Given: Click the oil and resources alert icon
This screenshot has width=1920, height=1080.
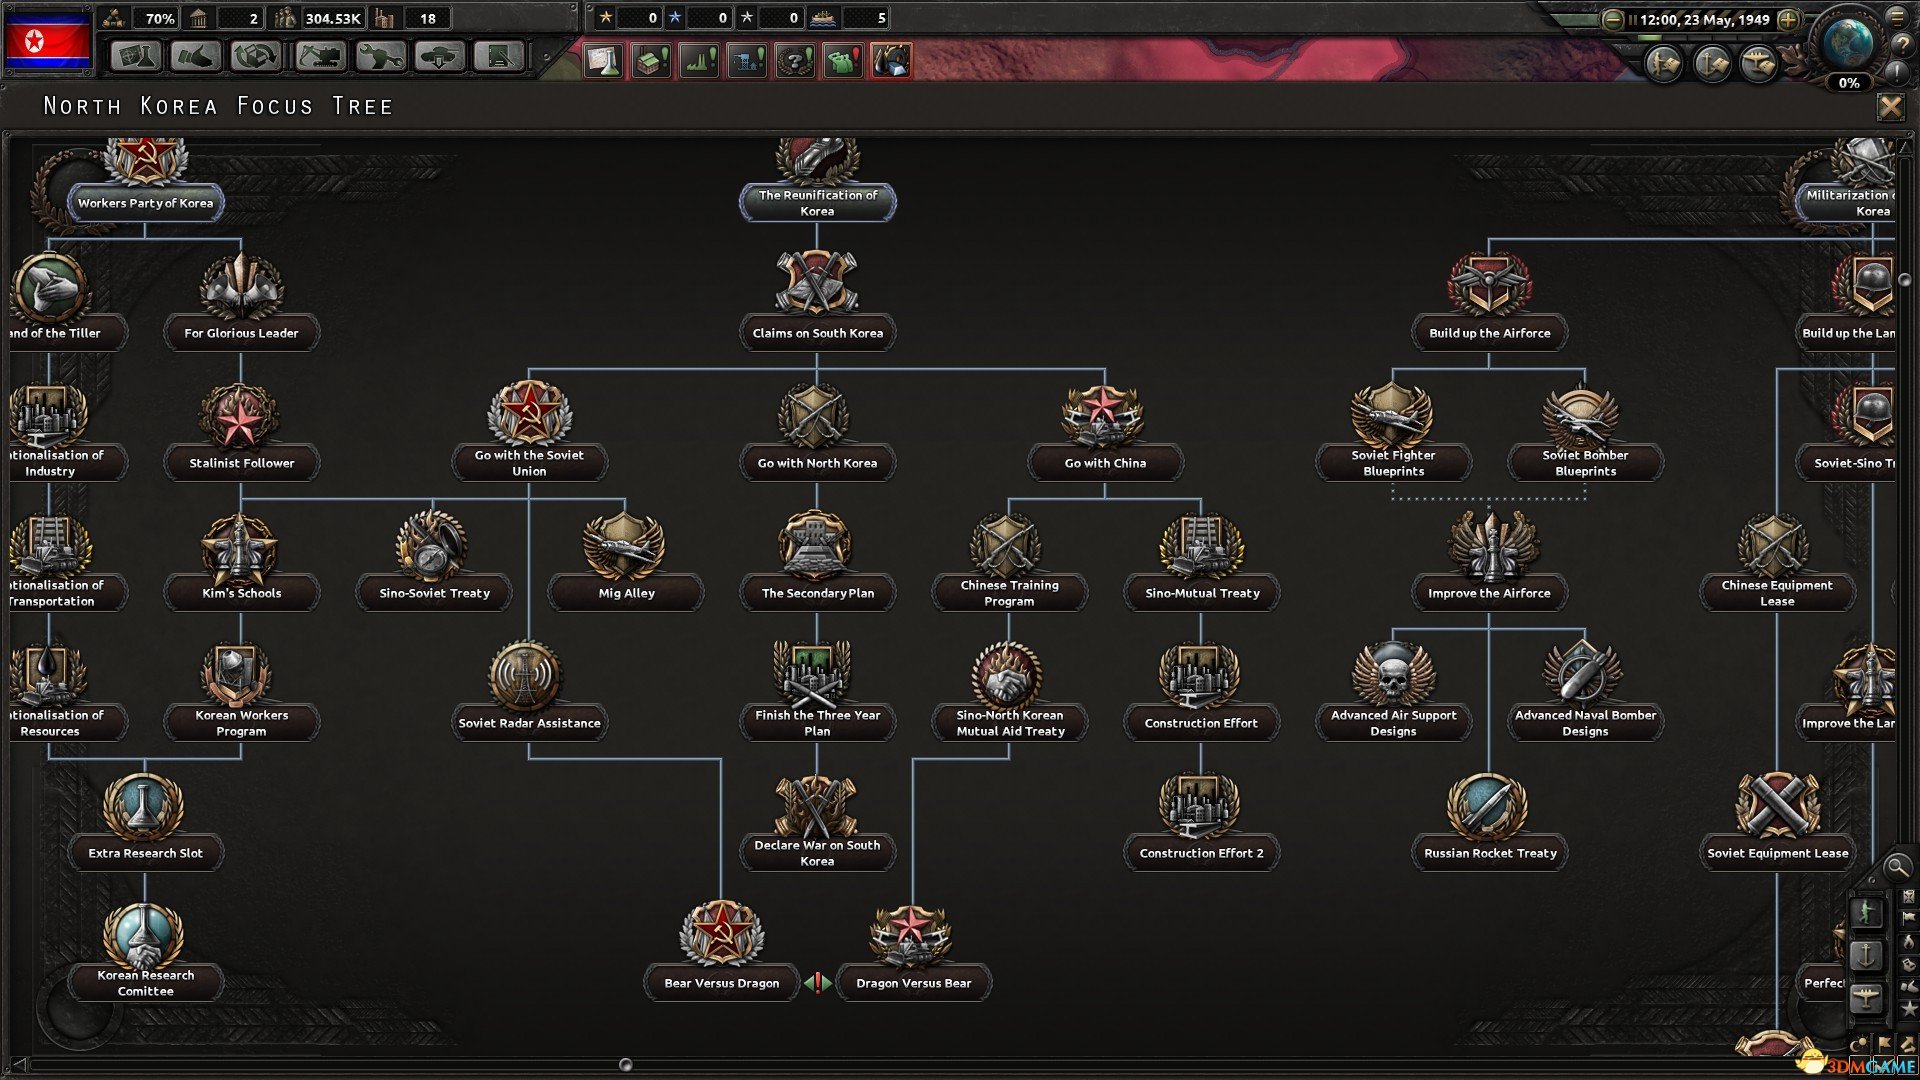Looking at the screenshot, I should (x=891, y=60).
